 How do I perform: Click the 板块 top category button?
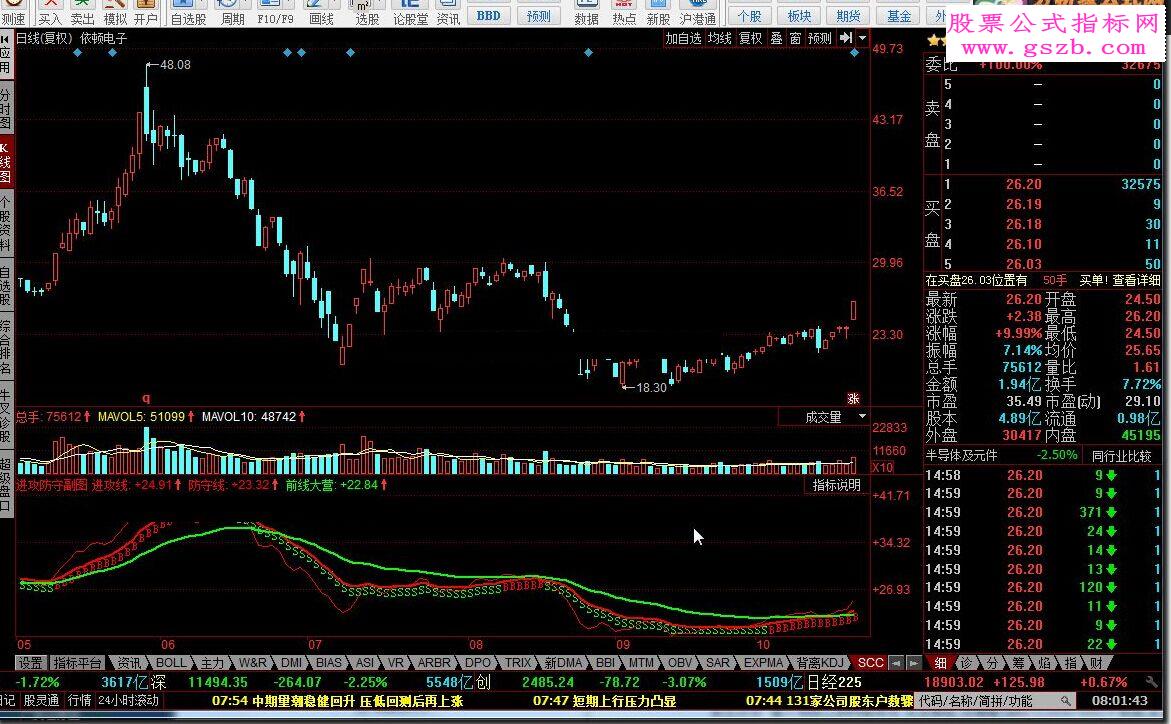[x=799, y=16]
